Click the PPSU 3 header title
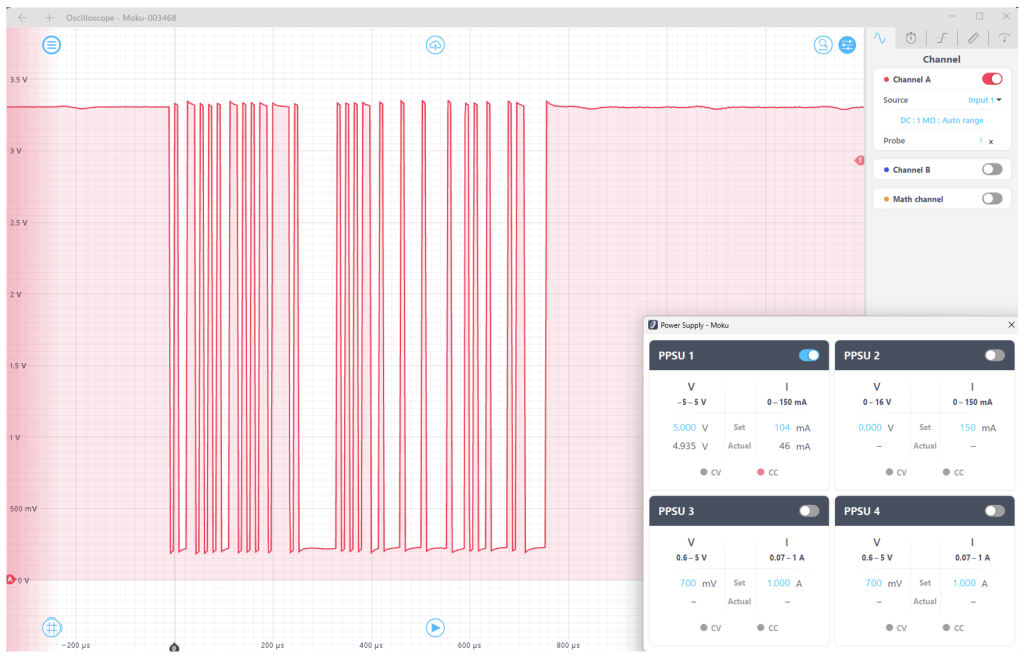 (x=676, y=511)
